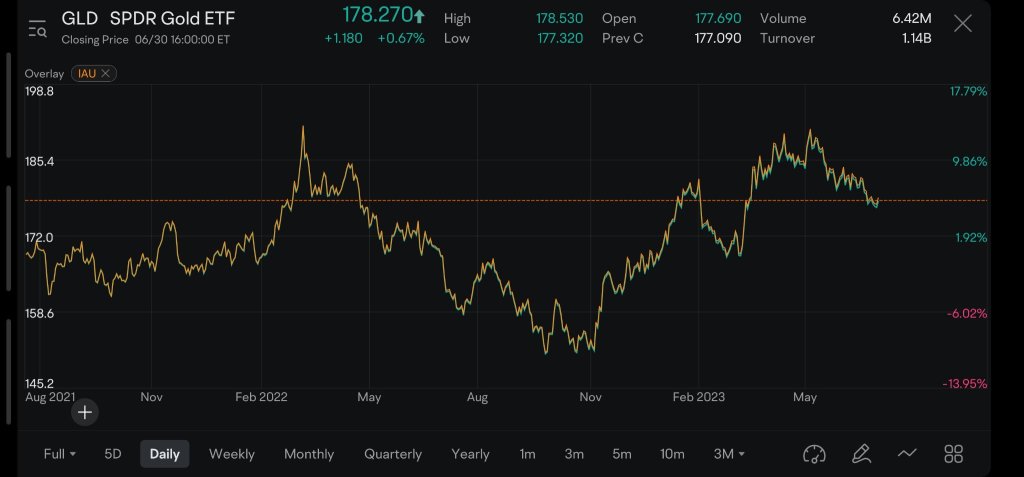Click the 172.0 price axis label
Viewport: 1024px width, 477px height.
point(39,237)
